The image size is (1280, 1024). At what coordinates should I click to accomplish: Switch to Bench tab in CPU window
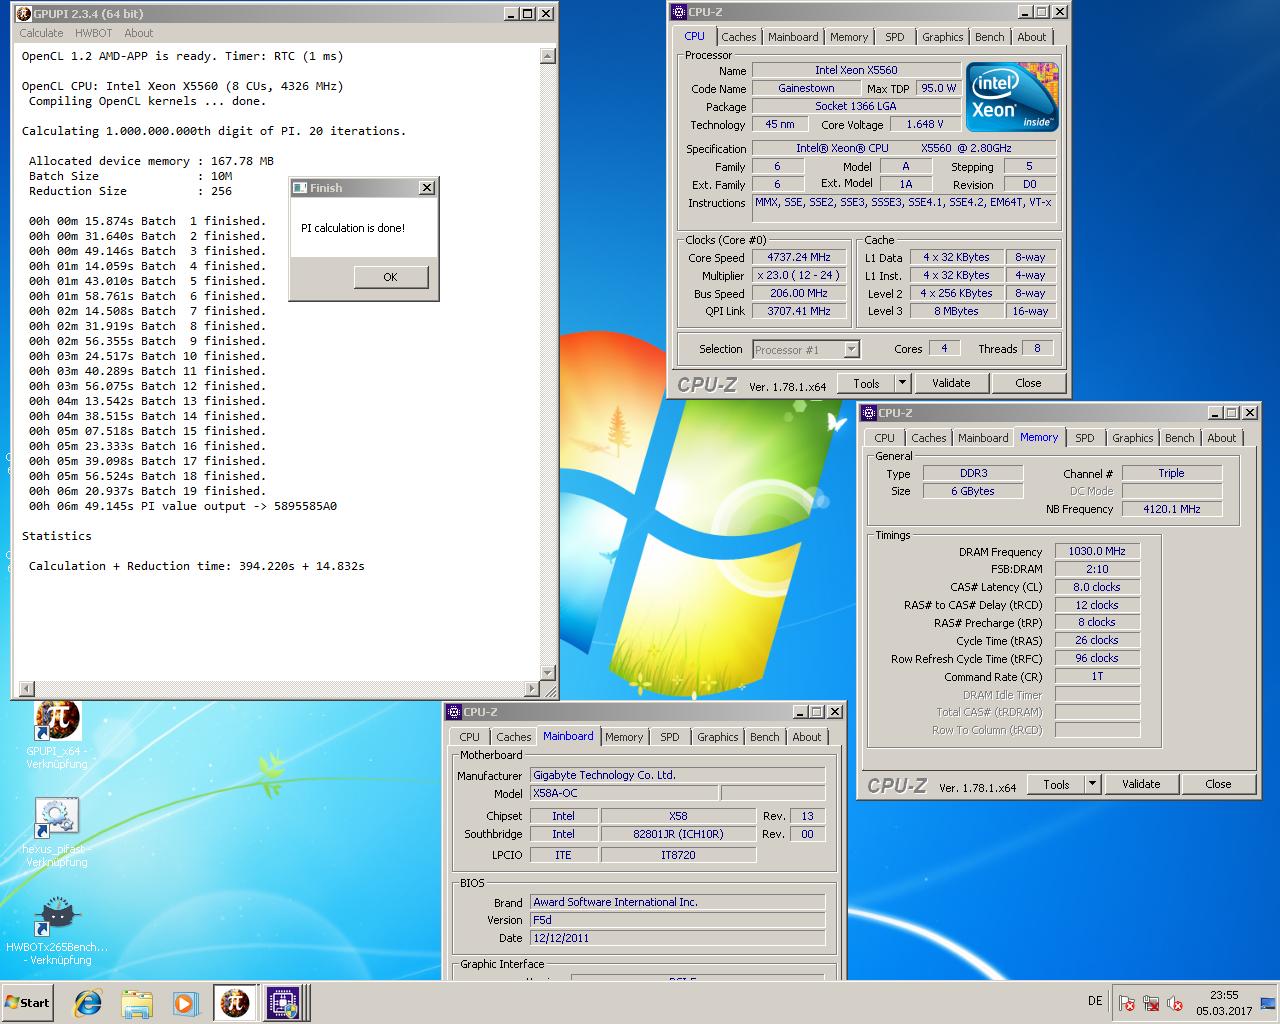[990, 37]
